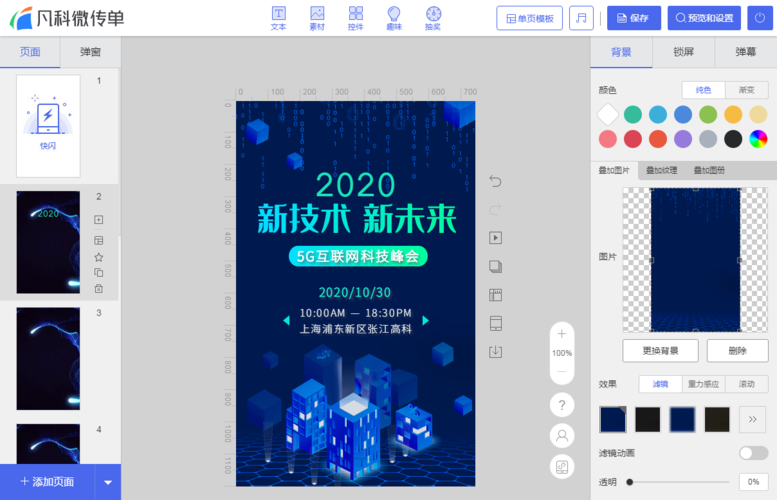Open the 素材 materials tool
The image size is (777, 500).
pos(317,18)
